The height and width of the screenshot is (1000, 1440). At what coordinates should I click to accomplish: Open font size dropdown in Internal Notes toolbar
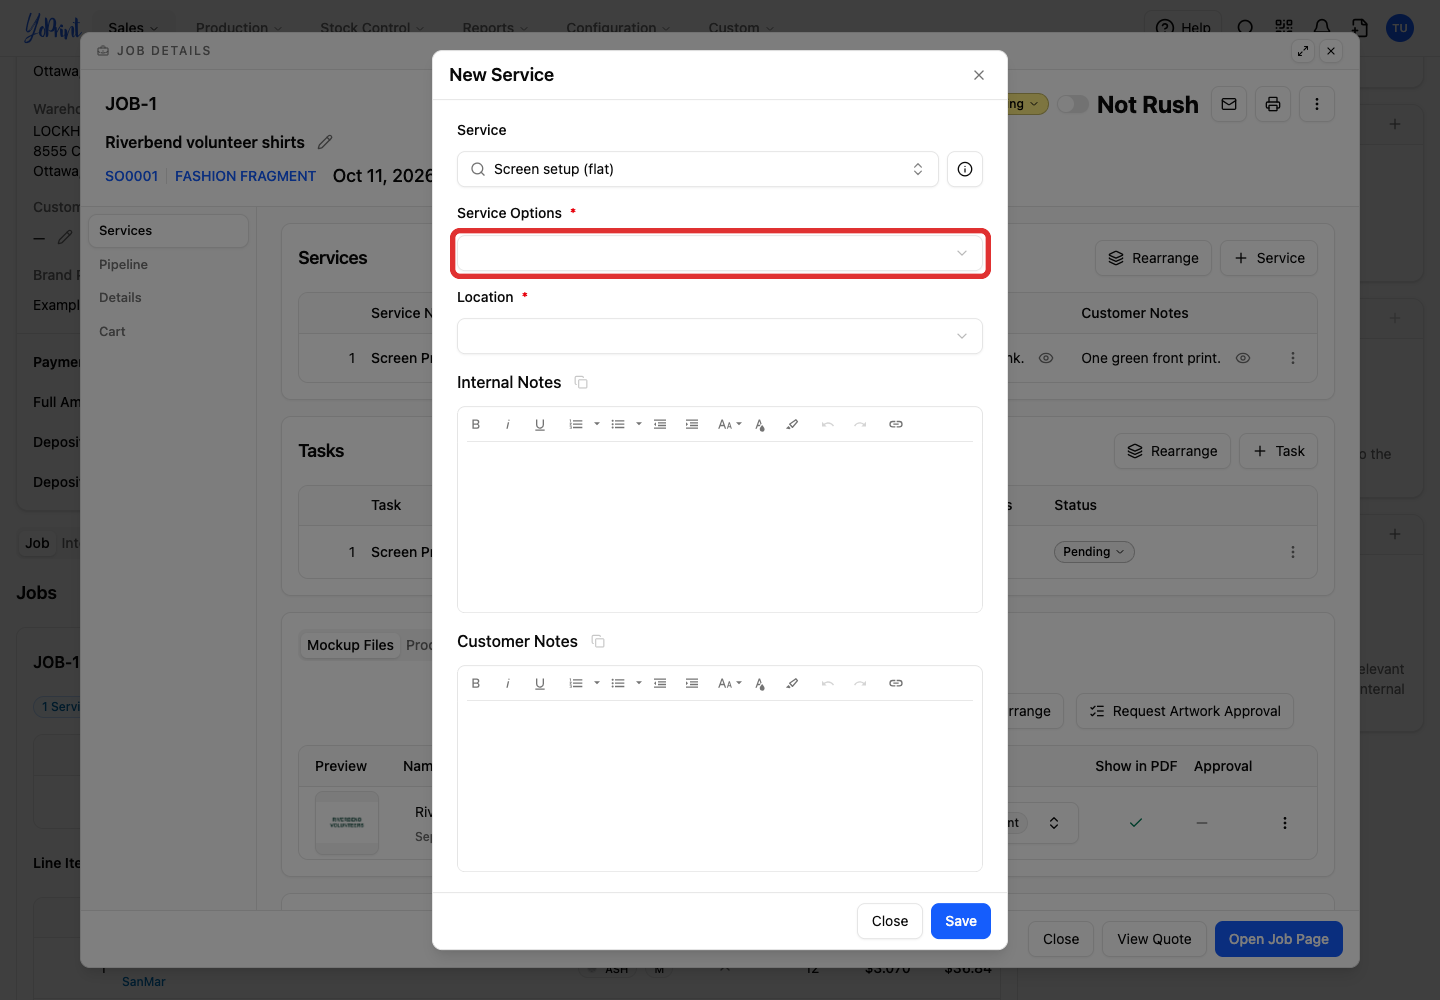tap(730, 424)
